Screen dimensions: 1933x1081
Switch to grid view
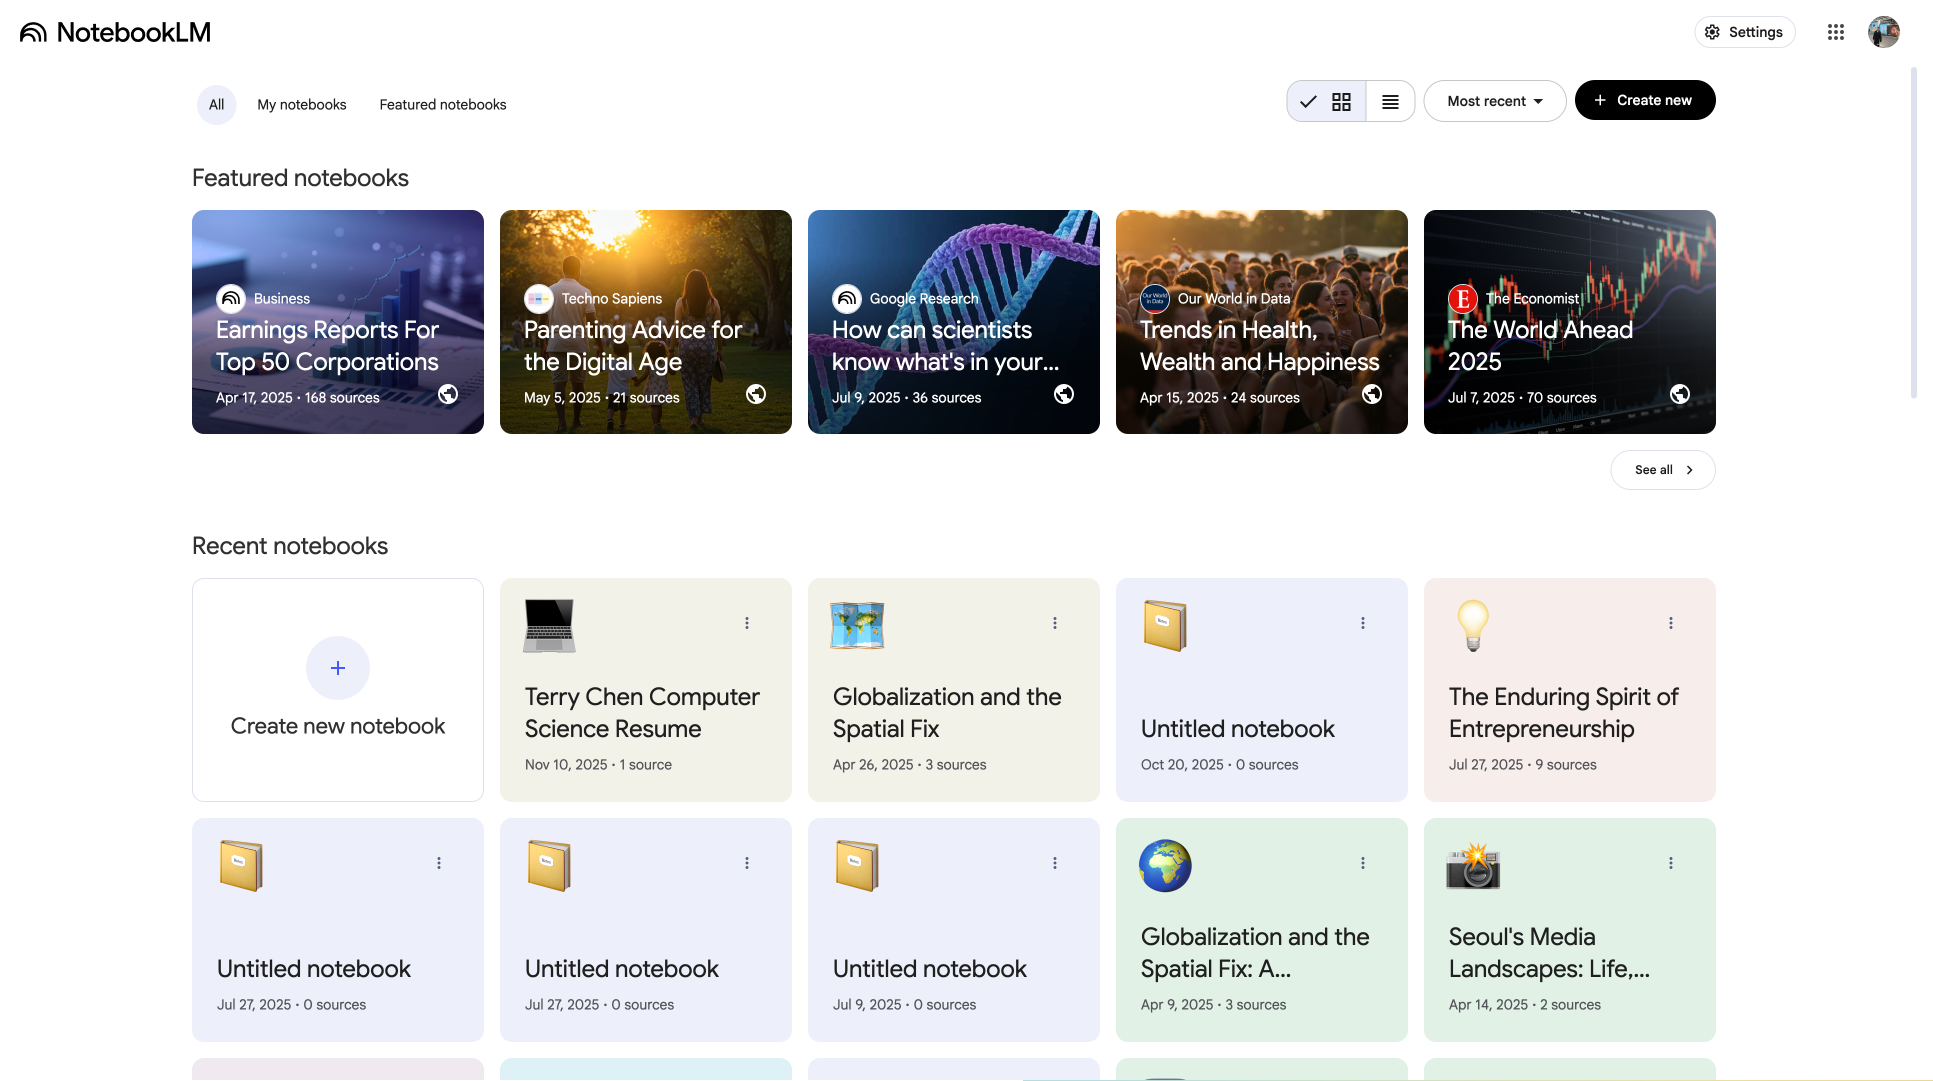coord(1341,101)
